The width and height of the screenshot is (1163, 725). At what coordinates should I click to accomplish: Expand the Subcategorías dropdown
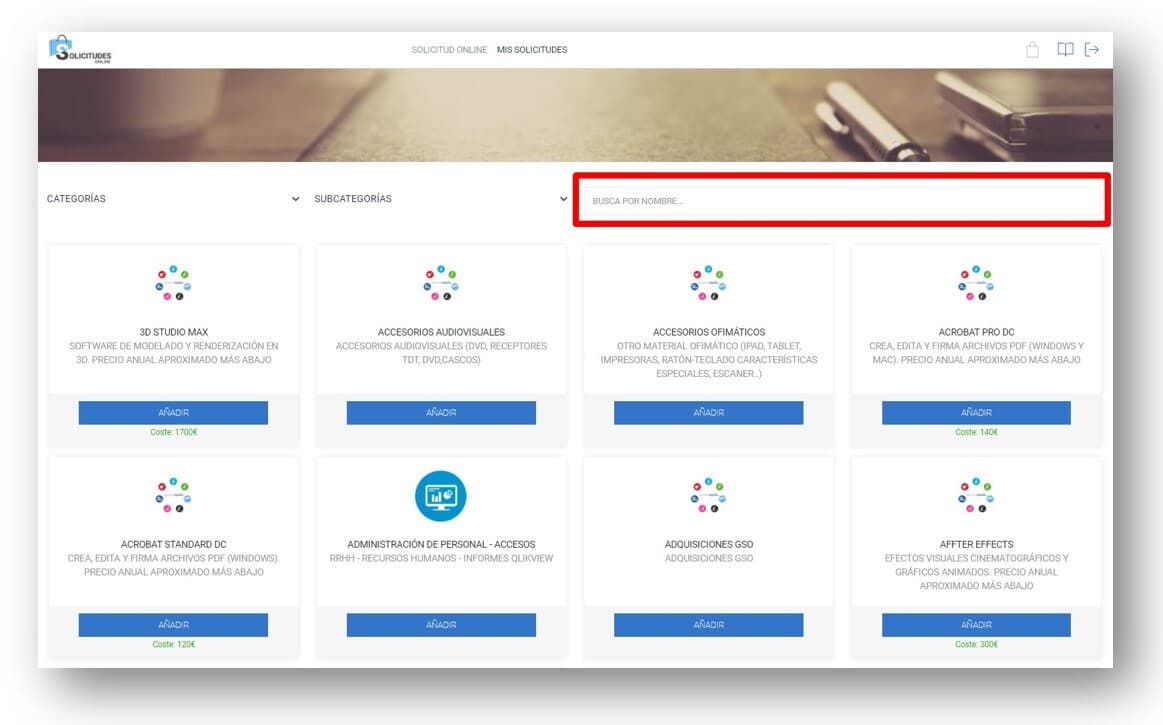click(x=441, y=199)
